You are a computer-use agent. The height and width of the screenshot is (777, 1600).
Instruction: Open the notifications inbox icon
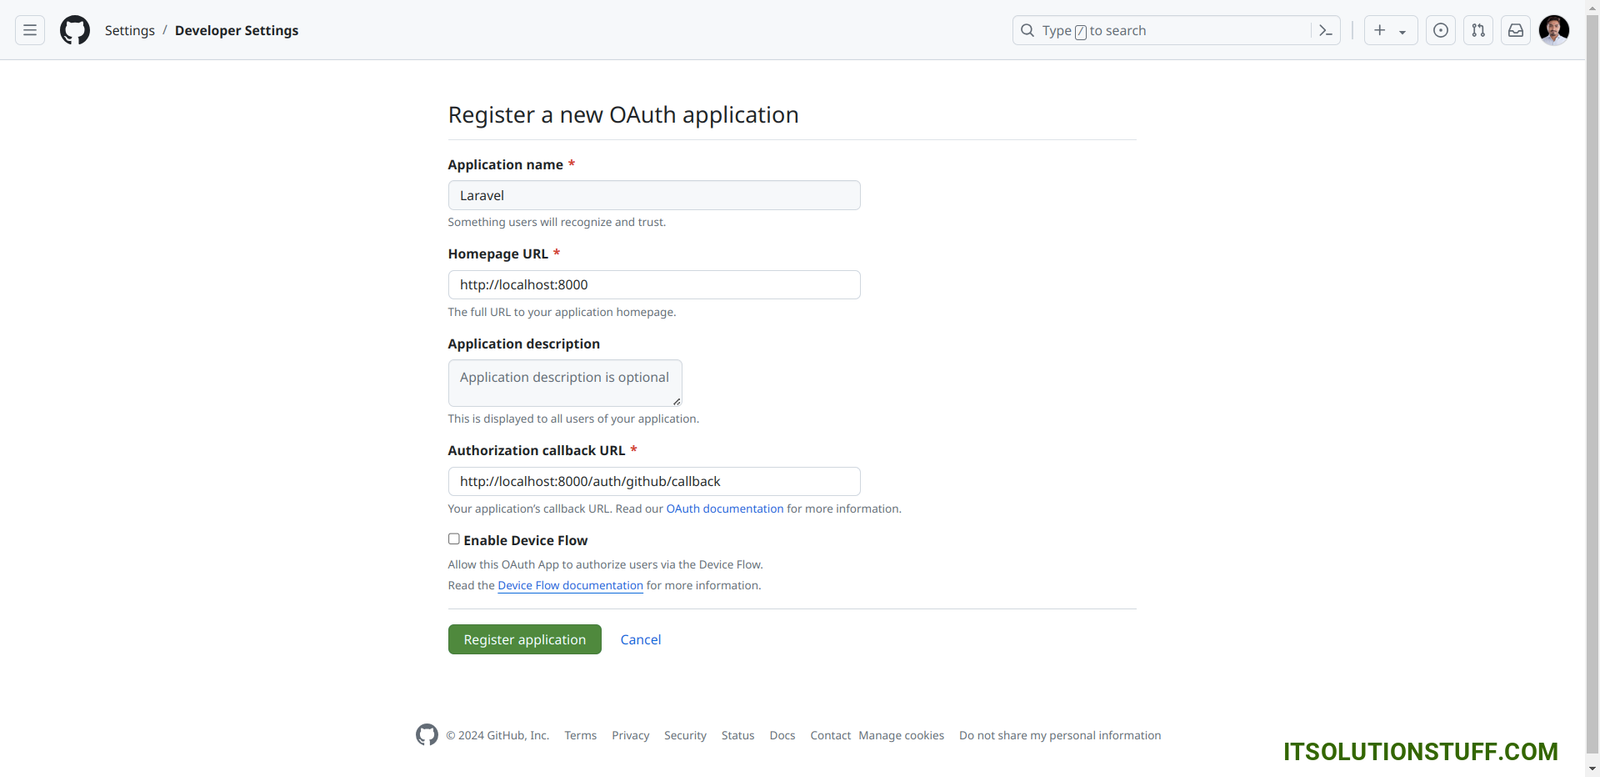(1516, 31)
